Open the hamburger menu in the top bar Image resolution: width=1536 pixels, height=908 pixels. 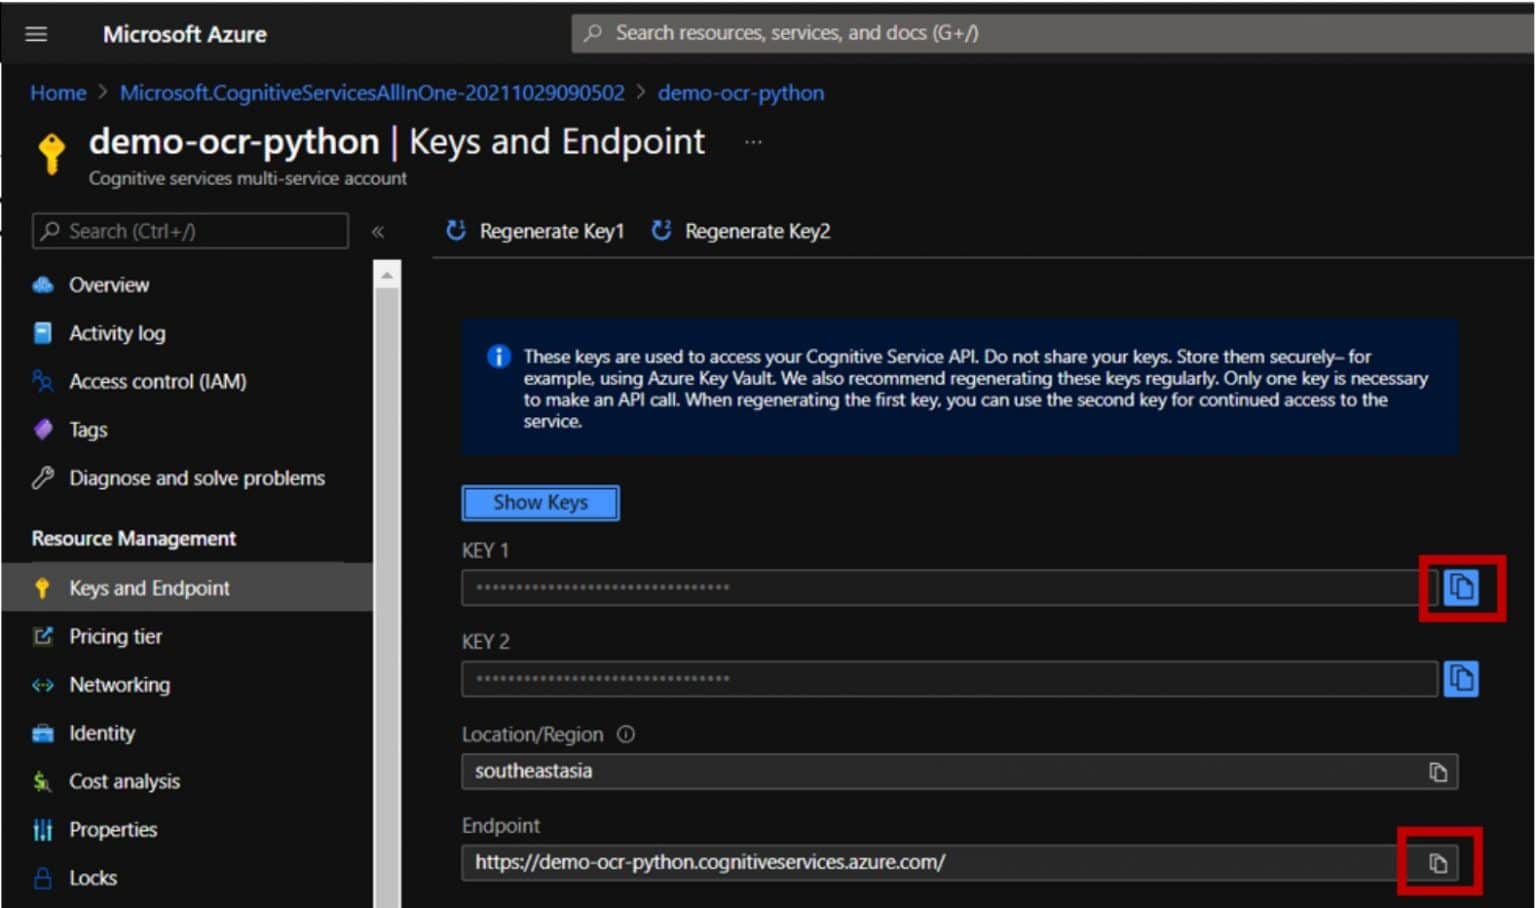pos(35,33)
